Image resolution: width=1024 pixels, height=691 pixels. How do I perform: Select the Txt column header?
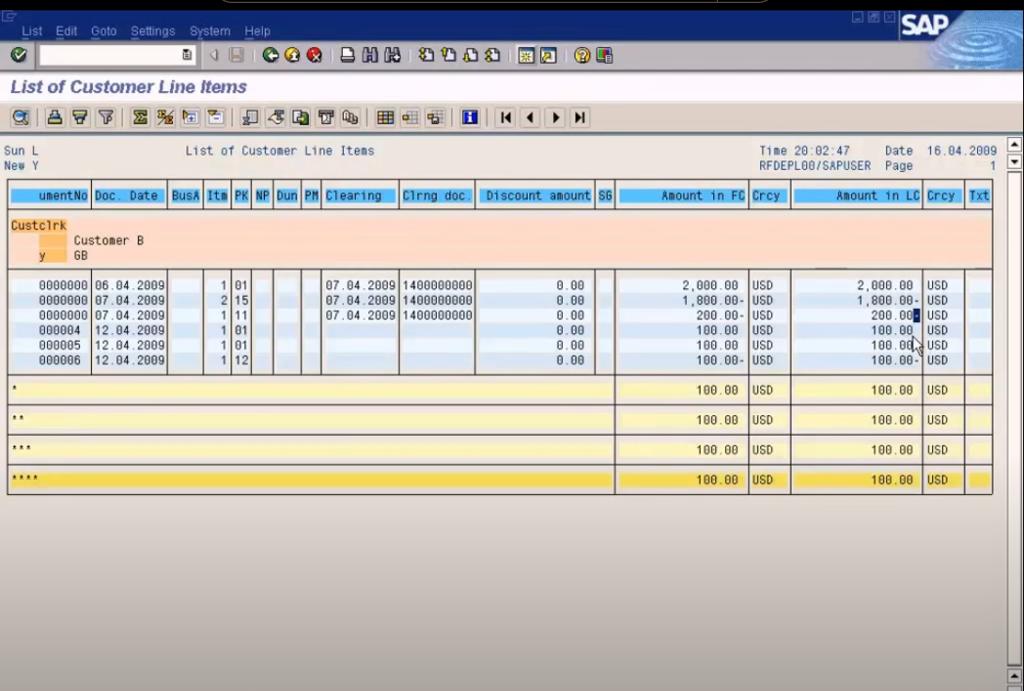[x=979, y=195]
